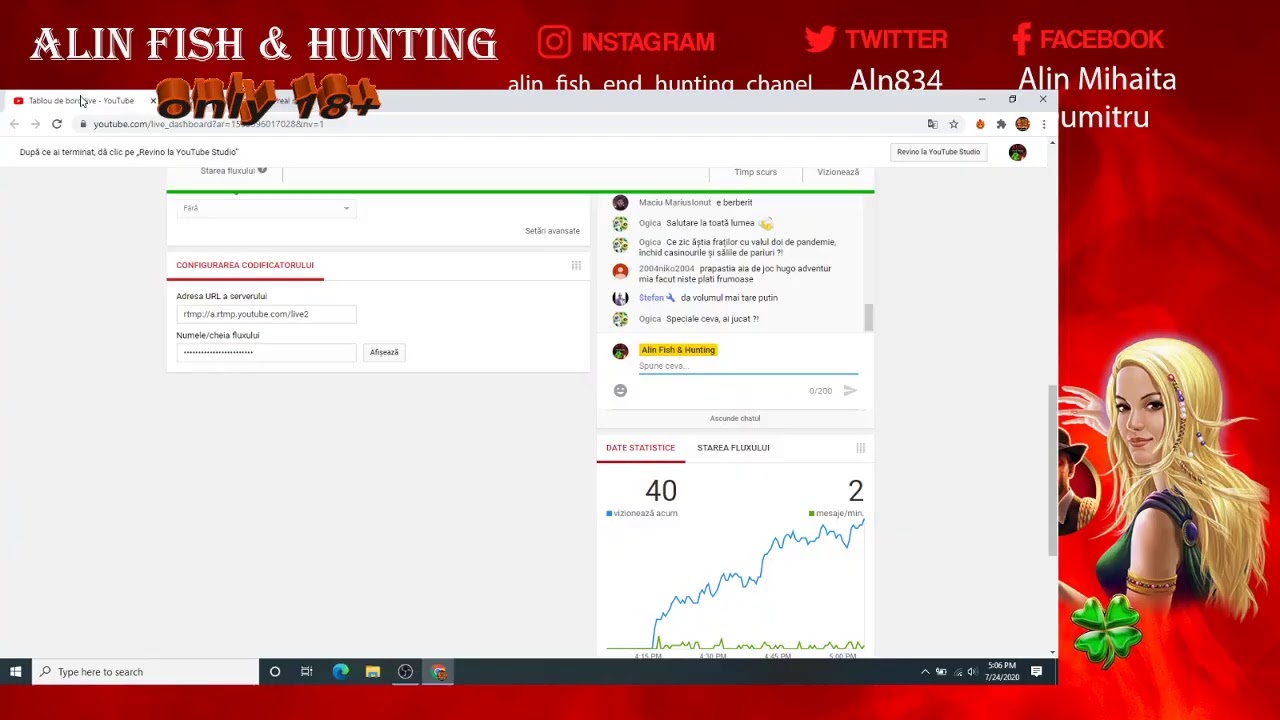Click the taskbar volume icon
The width and height of the screenshot is (1280, 720).
[972, 672]
